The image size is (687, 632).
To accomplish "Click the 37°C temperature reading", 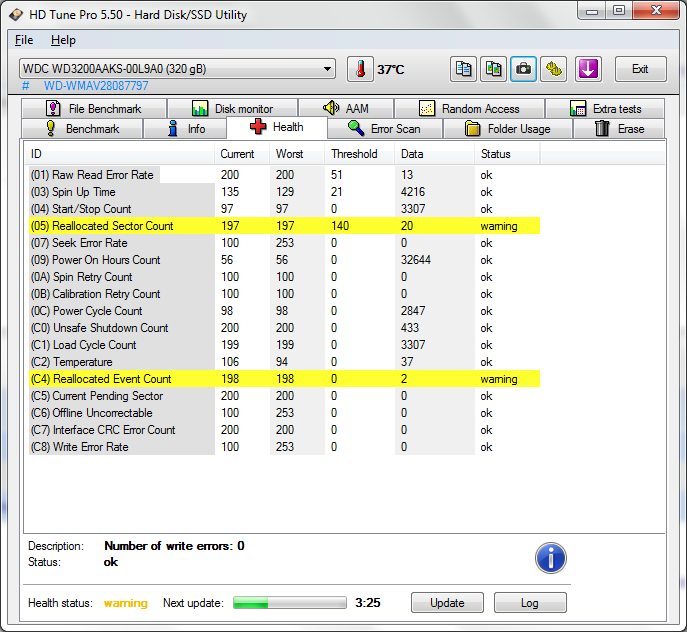I will [x=391, y=70].
